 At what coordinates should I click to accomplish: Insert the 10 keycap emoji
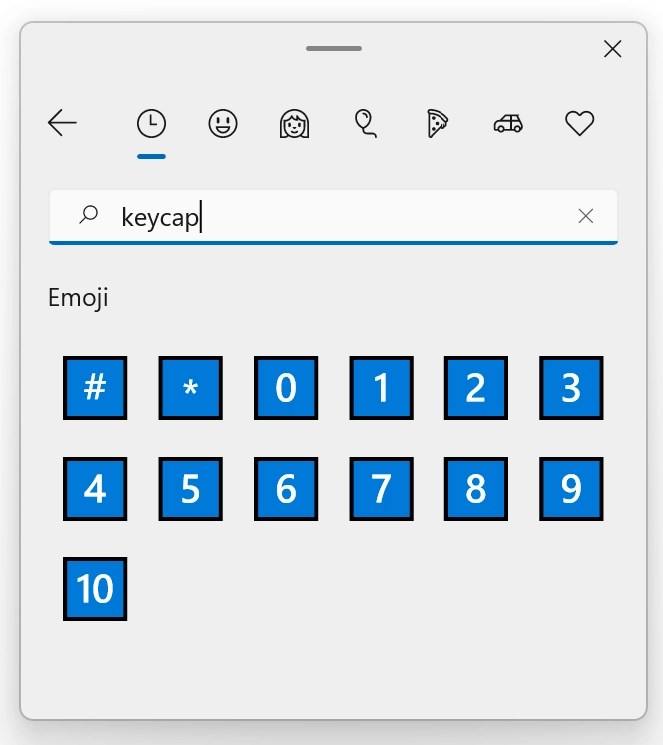pyautogui.click(x=95, y=589)
